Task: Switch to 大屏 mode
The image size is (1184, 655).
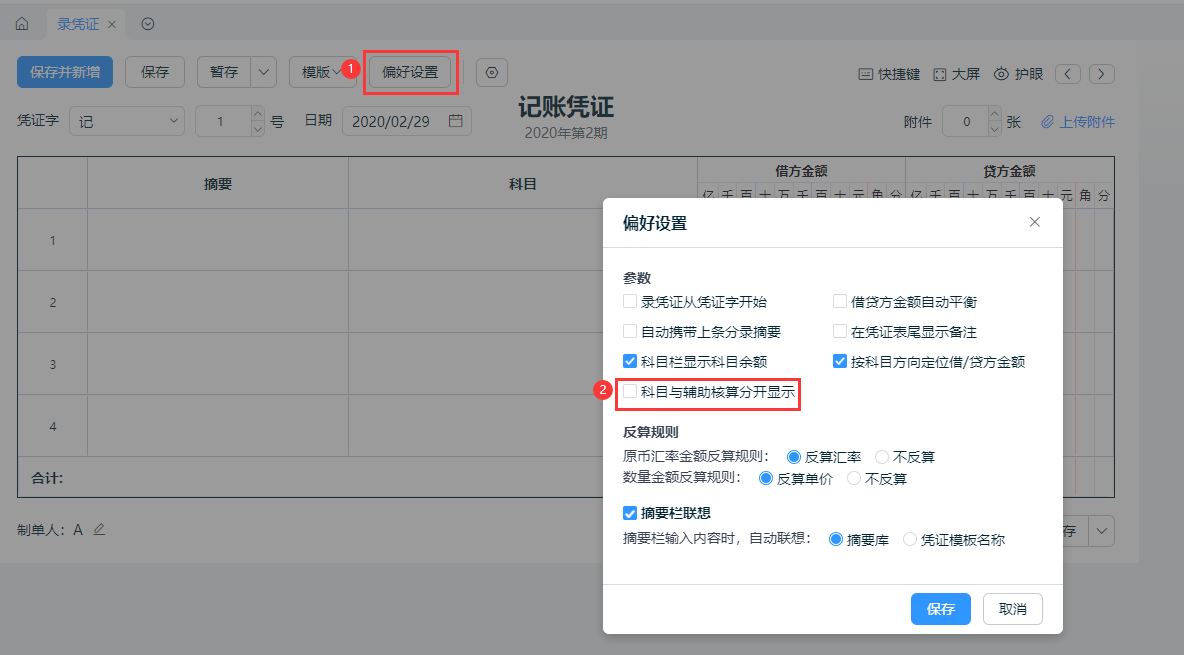Action: (x=956, y=74)
